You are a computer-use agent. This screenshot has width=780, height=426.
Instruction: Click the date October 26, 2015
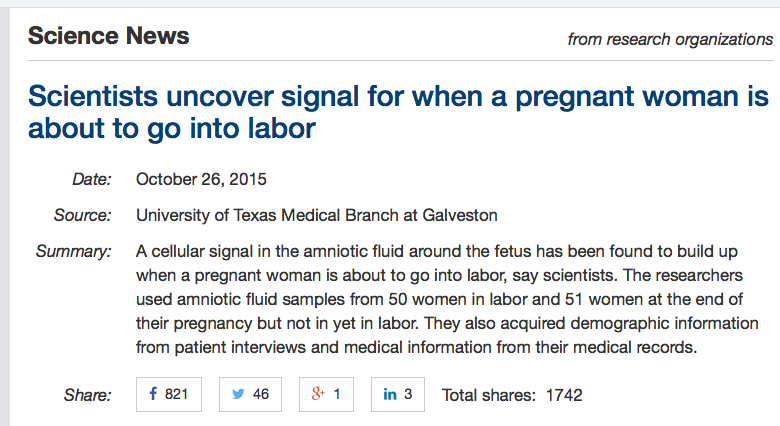tap(201, 179)
